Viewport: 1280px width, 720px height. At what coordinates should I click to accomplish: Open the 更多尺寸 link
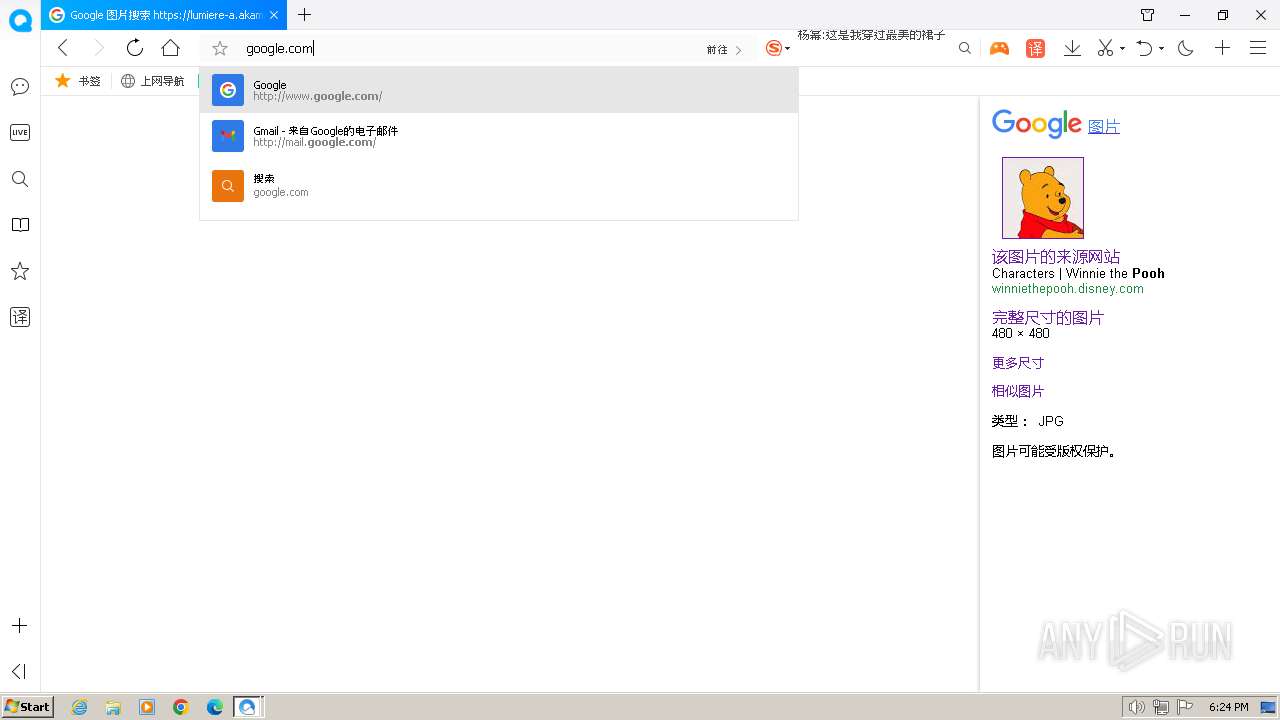pyautogui.click(x=1018, y=363)
